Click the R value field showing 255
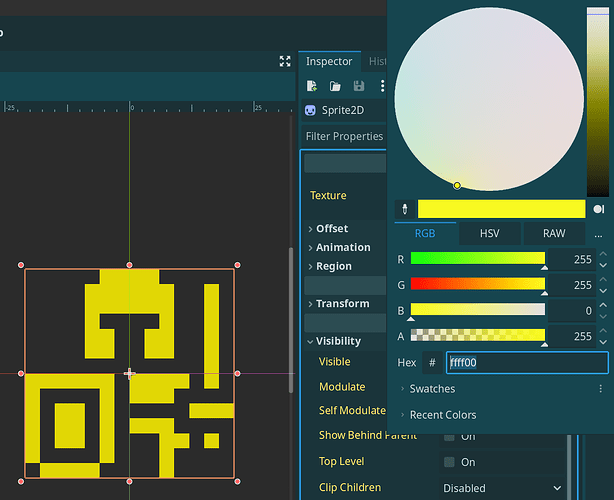614x500 pixels. (572, 259)
